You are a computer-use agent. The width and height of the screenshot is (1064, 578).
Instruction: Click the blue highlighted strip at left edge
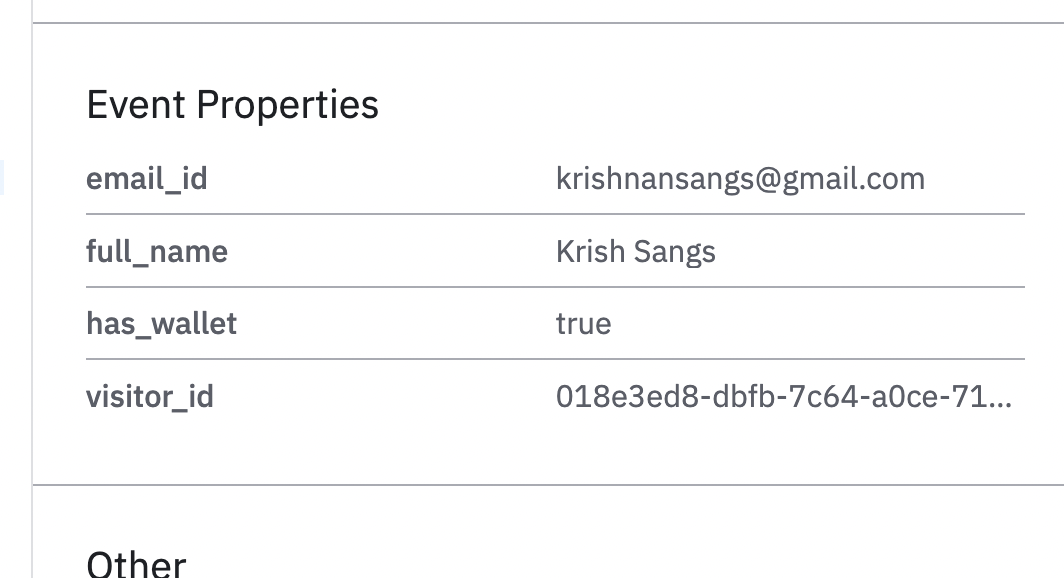point(2,177)
